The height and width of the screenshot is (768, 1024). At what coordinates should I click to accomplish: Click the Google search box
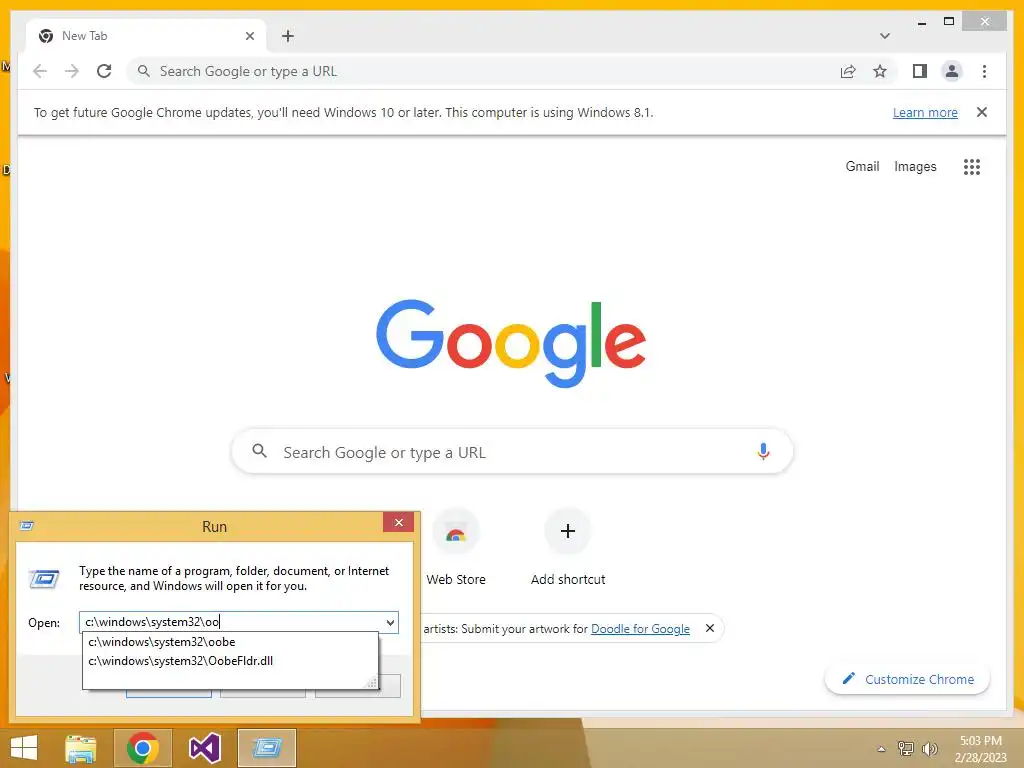click(513, 452)
